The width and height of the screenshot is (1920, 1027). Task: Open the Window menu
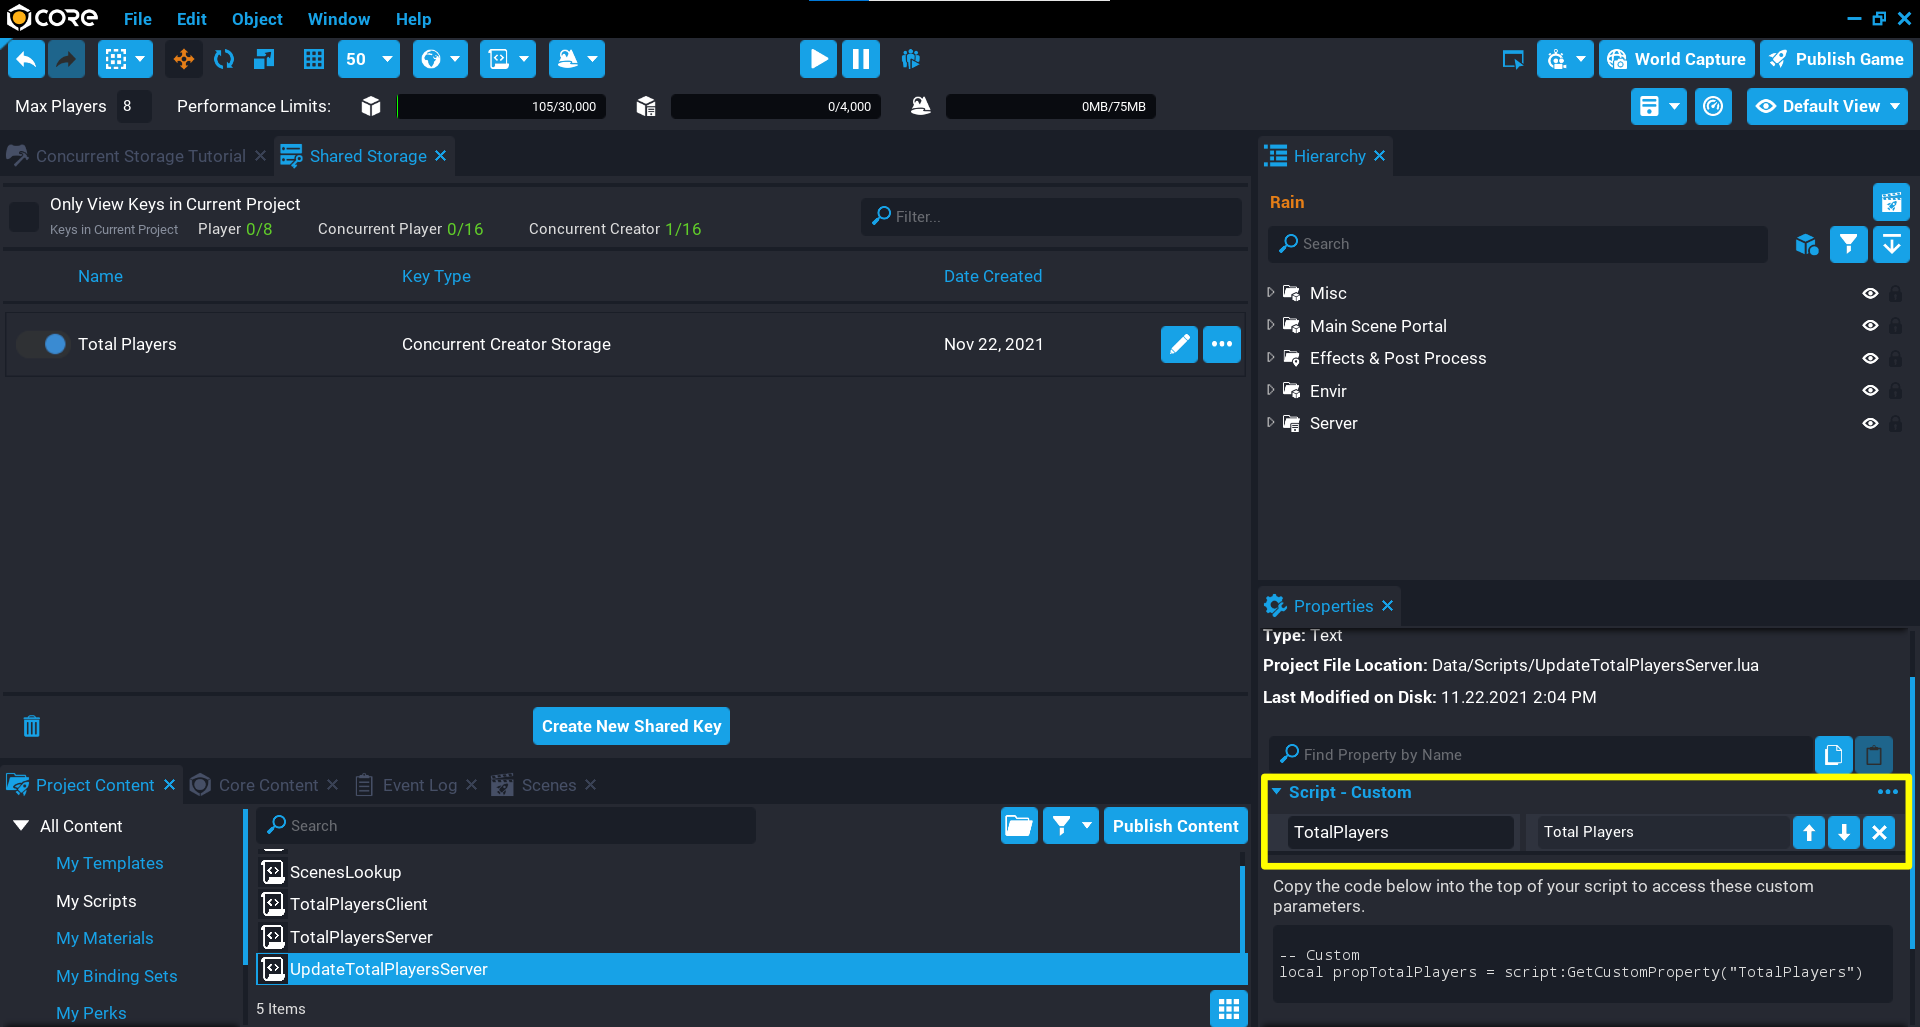pyautogui.click(x=338, y=19)
